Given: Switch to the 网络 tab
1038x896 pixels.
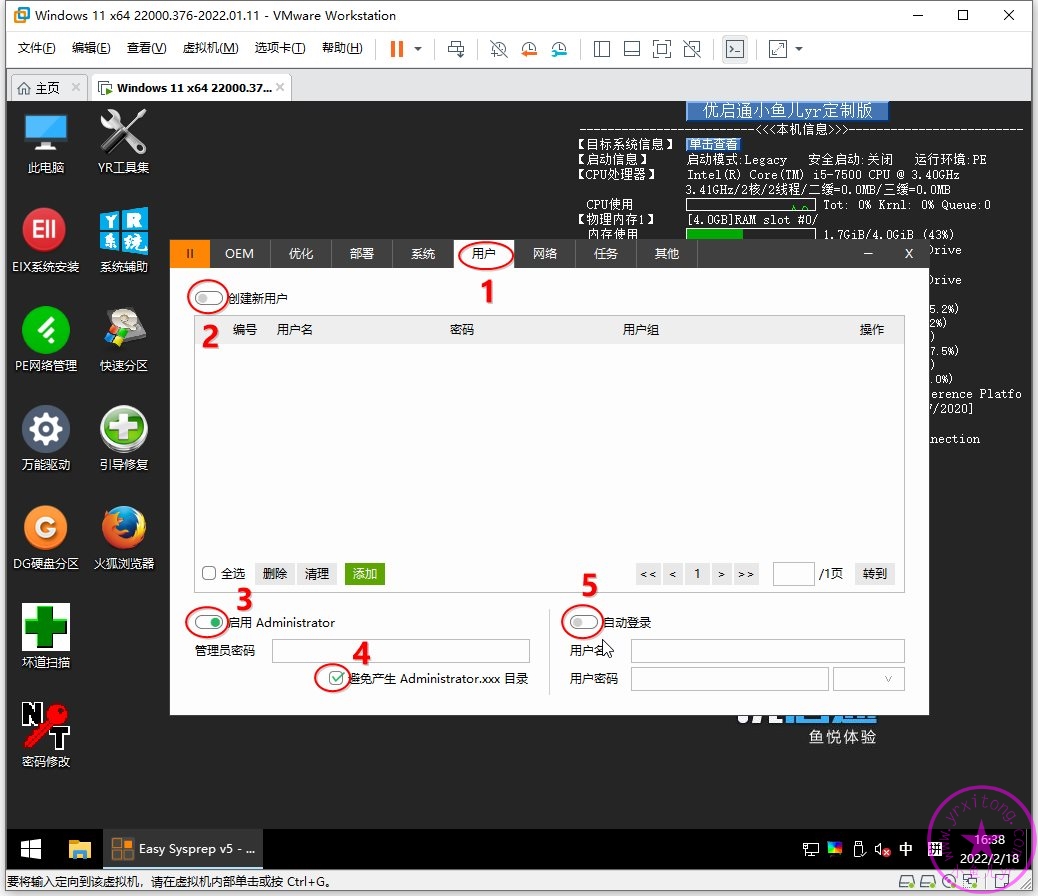Looking at the screenshot, I should (545, 254).
